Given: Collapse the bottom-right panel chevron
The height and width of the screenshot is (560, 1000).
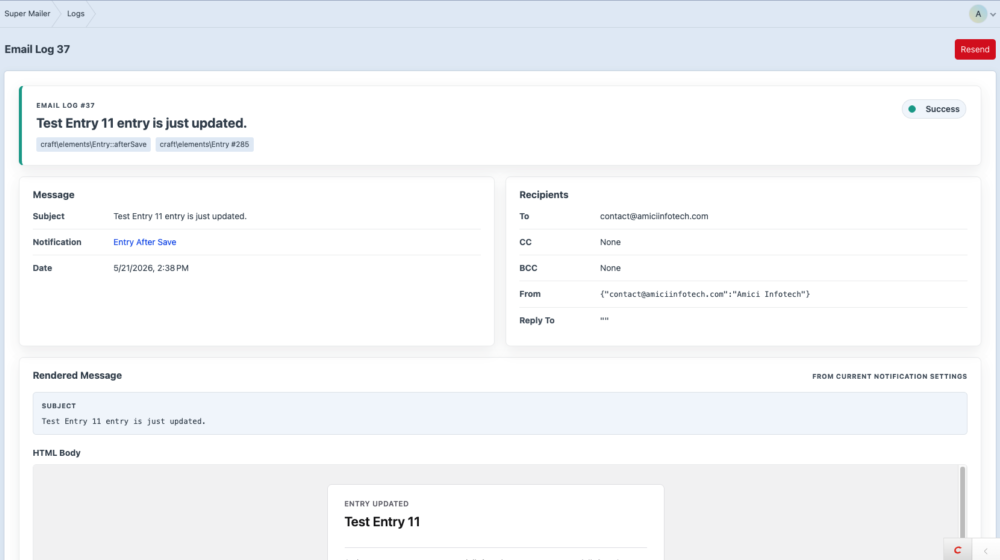Looking at the screenshot, I should (x=986, y=550).
